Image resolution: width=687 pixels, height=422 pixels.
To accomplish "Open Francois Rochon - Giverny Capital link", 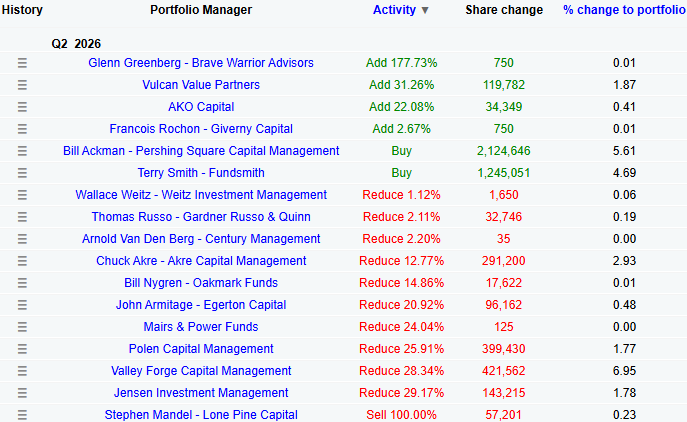I will click(201, 129).
